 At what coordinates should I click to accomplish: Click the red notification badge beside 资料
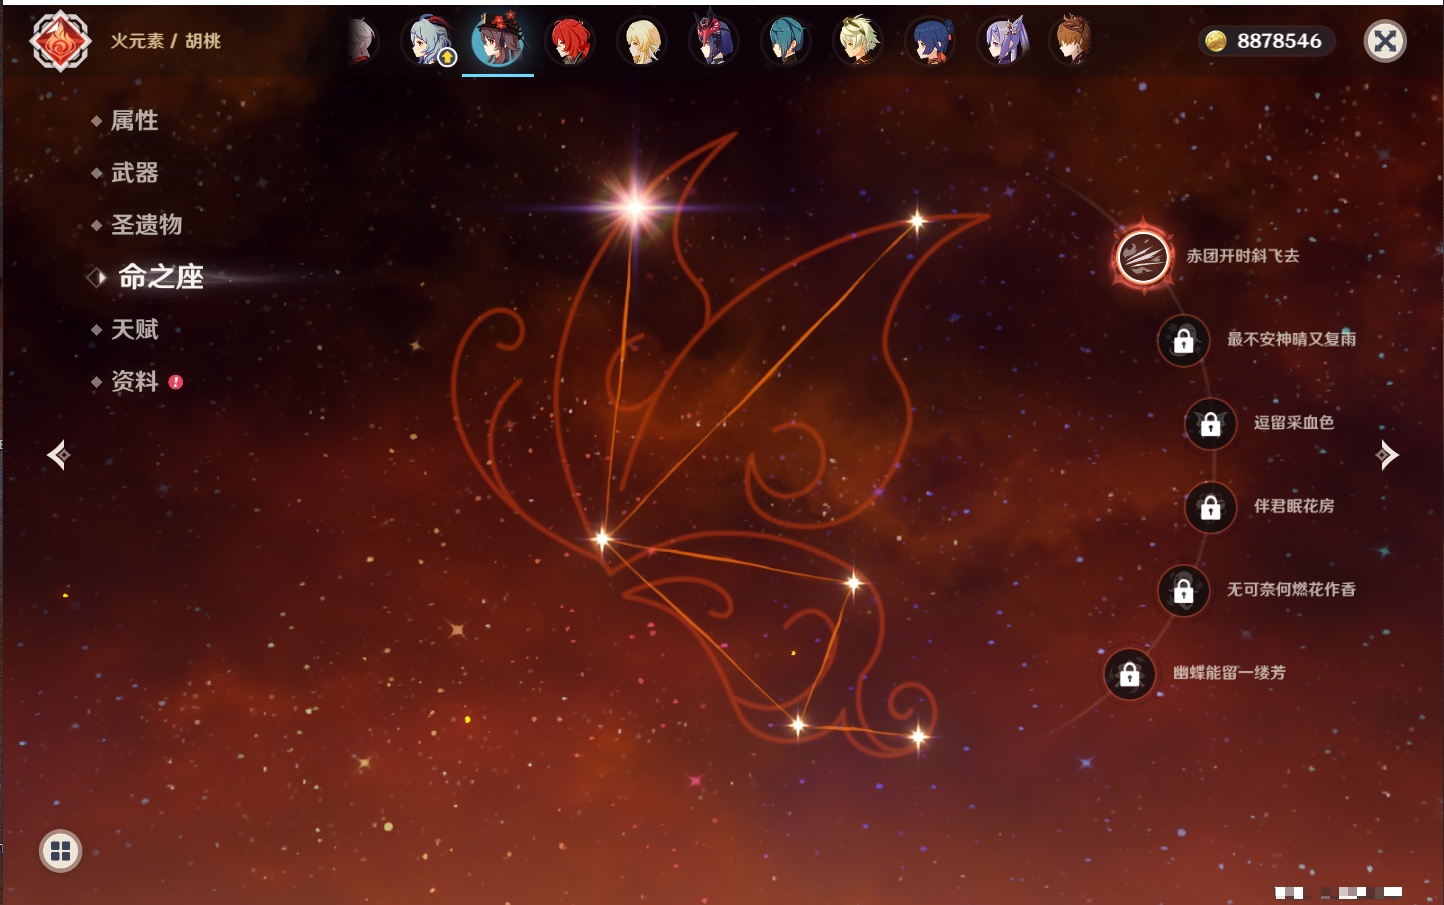[176, 382]
